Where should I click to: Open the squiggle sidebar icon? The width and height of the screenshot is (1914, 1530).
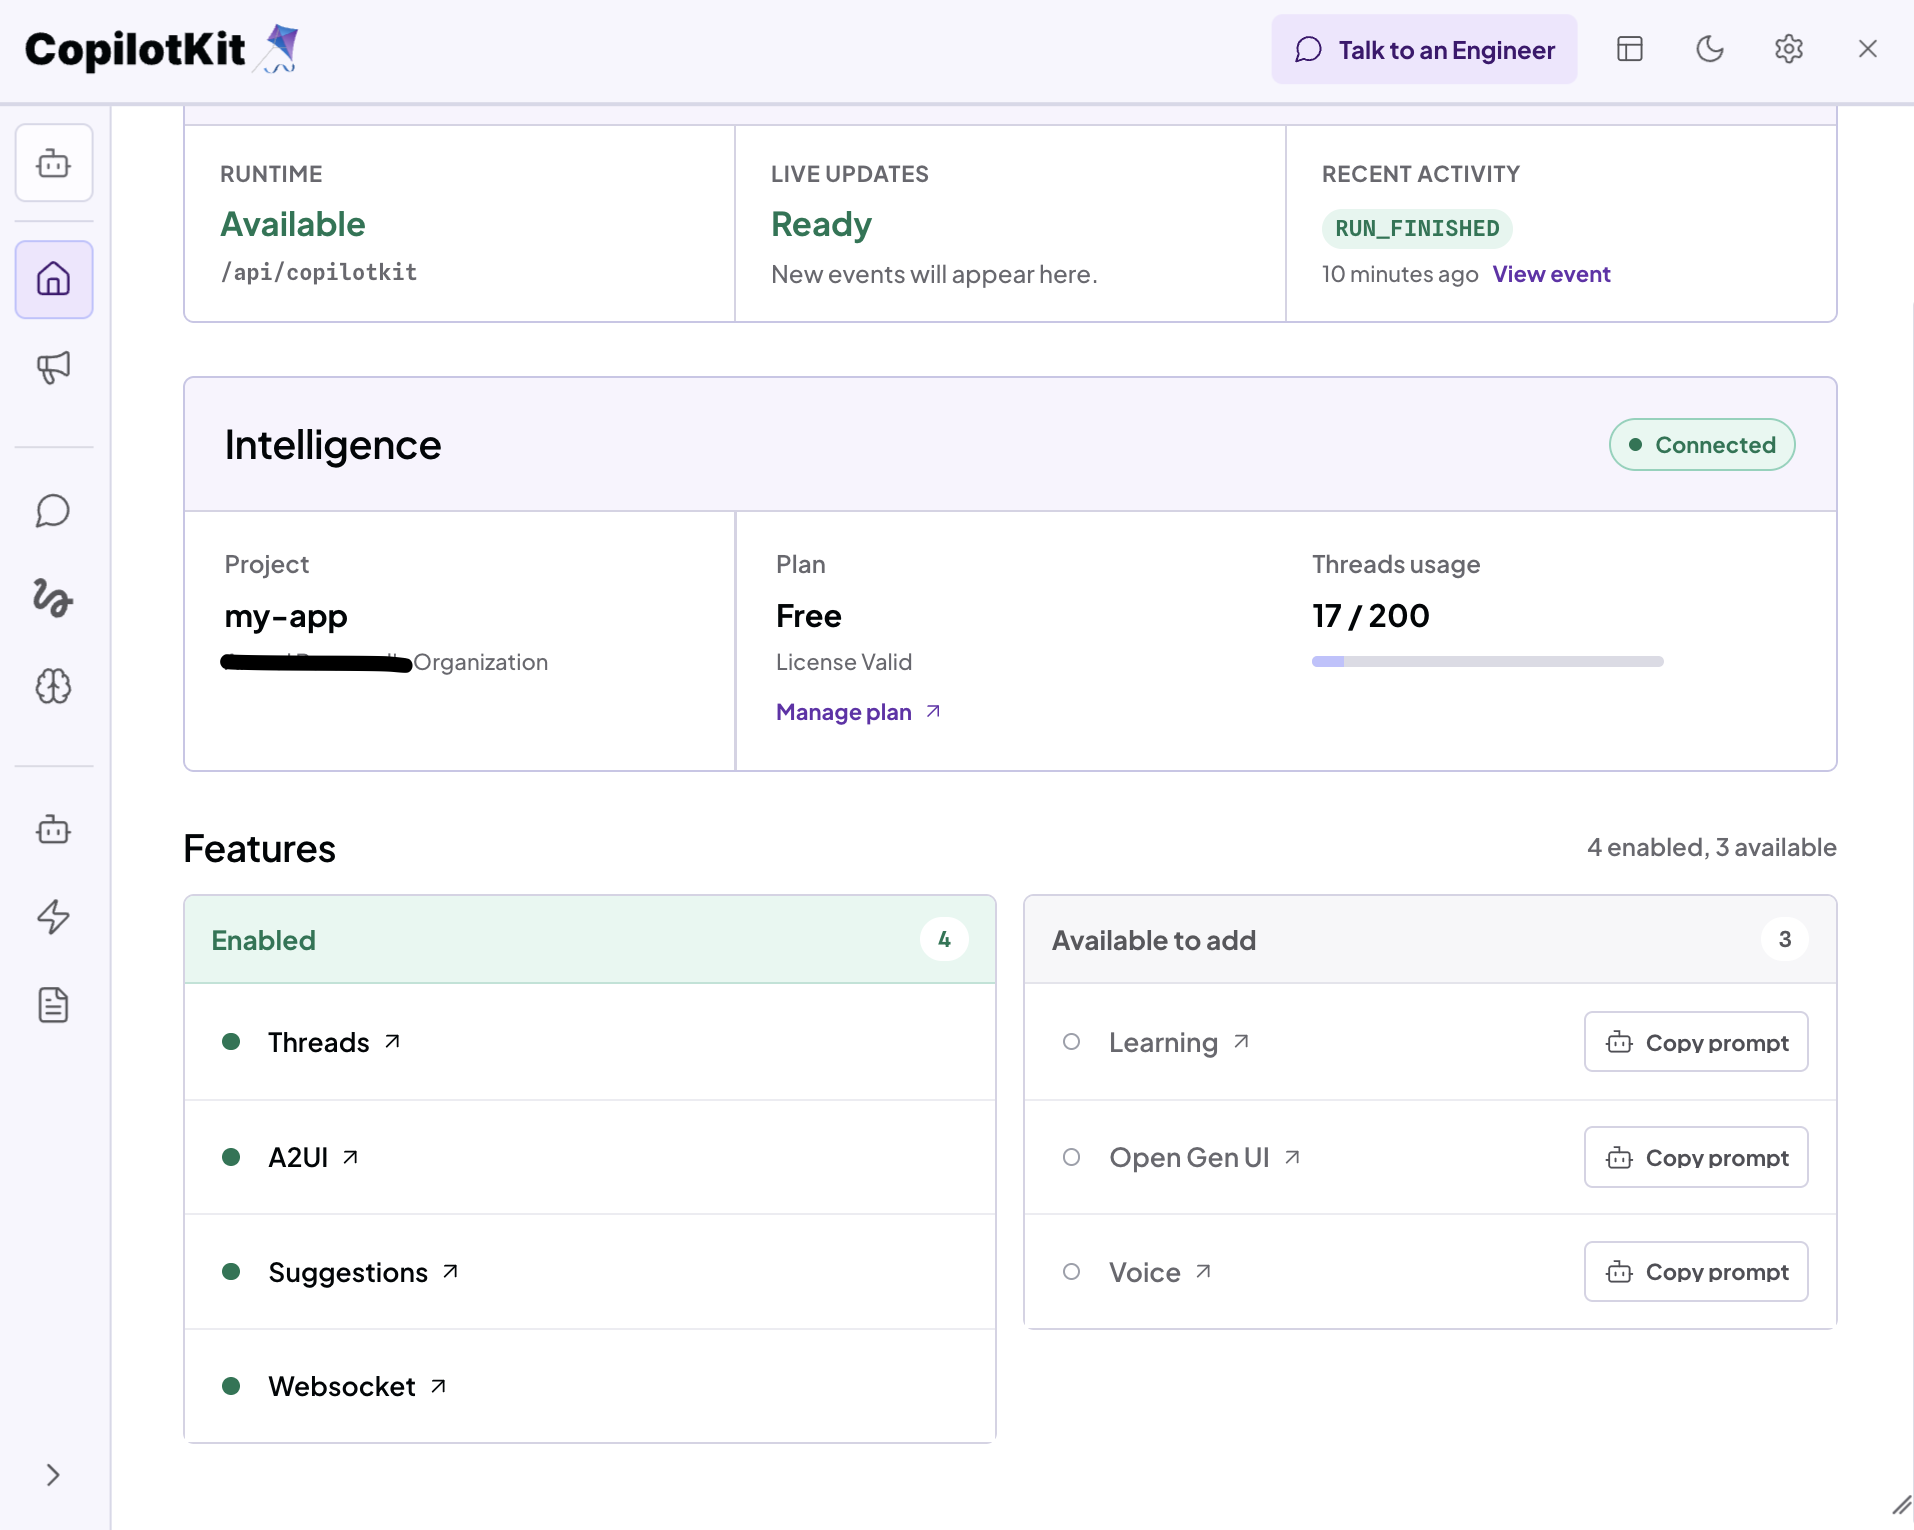(x=54, y=598)
